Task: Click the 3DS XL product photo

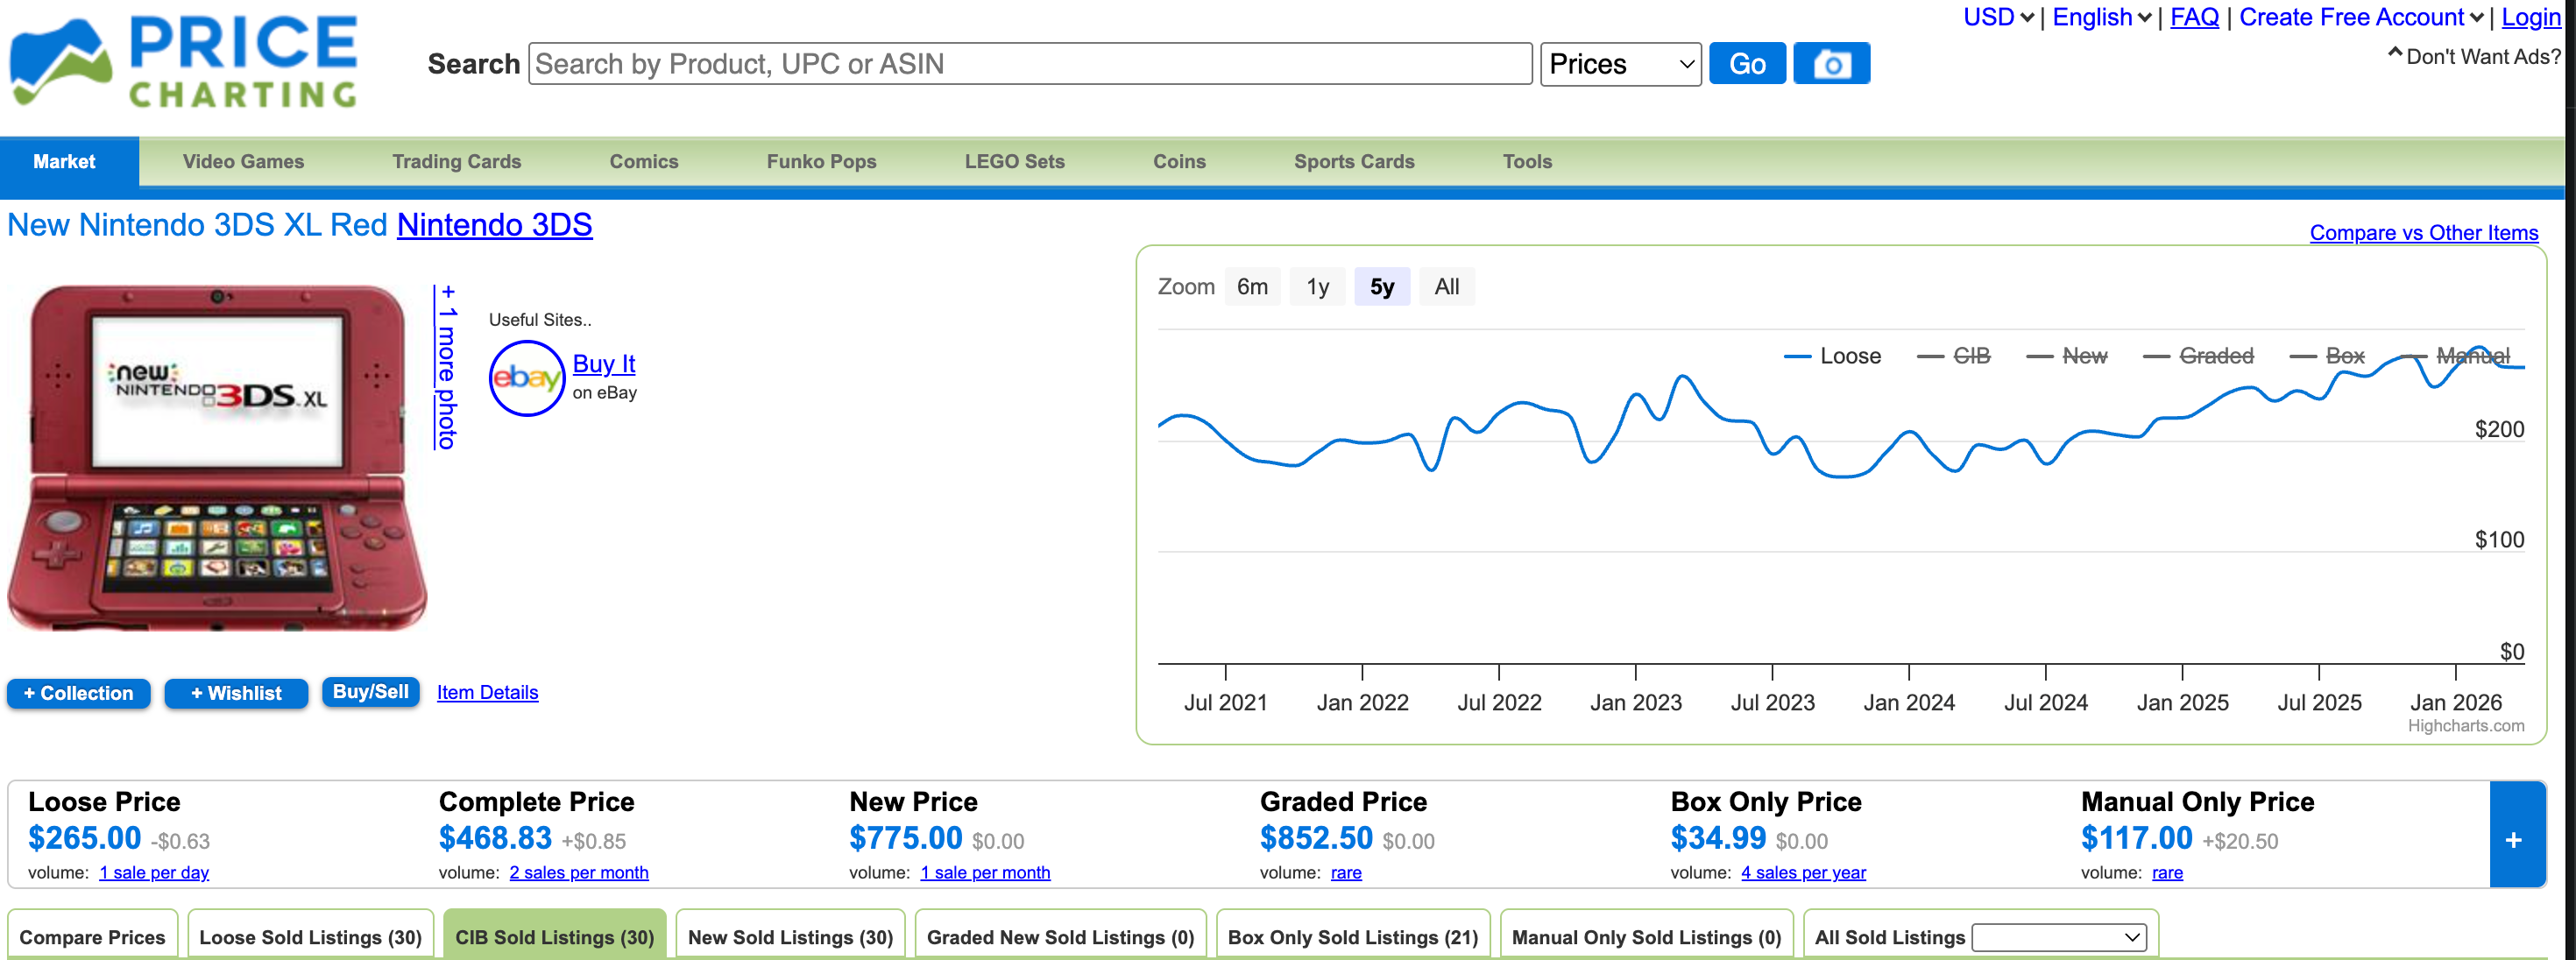Action: point(217,457)
